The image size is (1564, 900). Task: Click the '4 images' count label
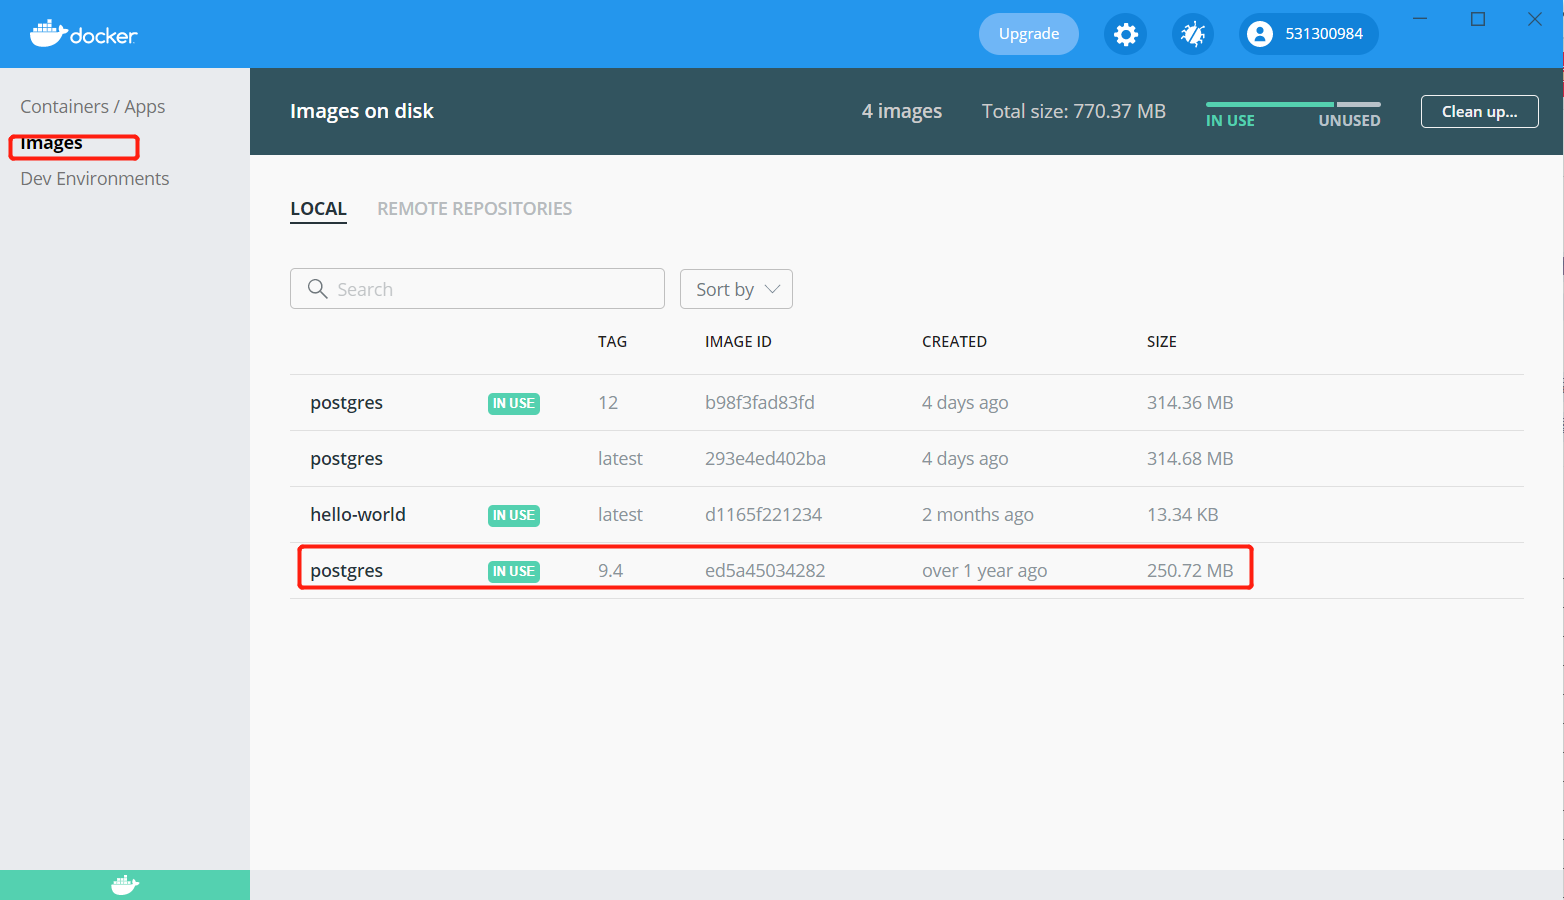tap(902, 111)
